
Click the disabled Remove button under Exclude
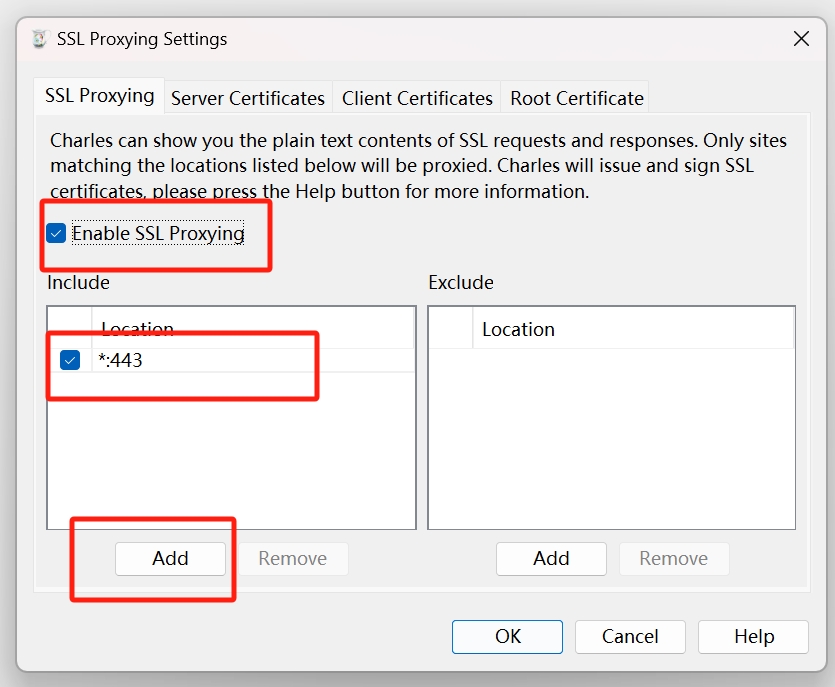pos(674,559)
